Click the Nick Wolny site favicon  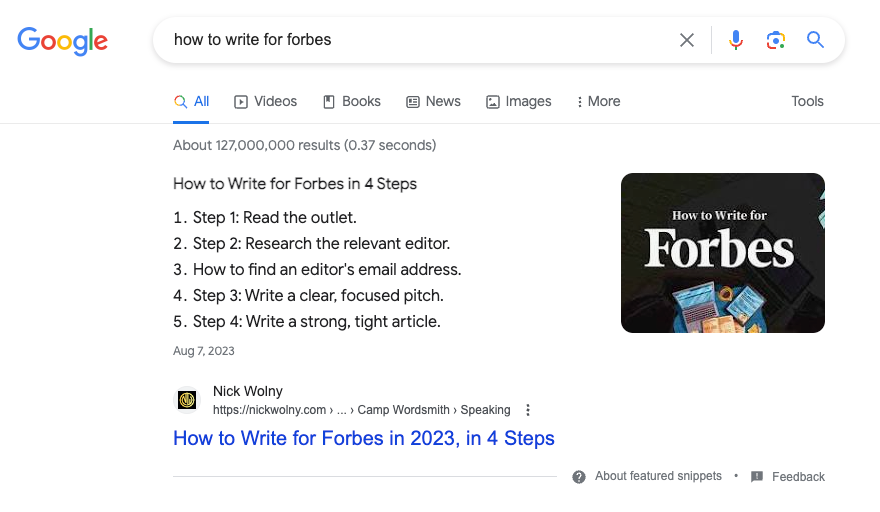click(x=187, y=400)
